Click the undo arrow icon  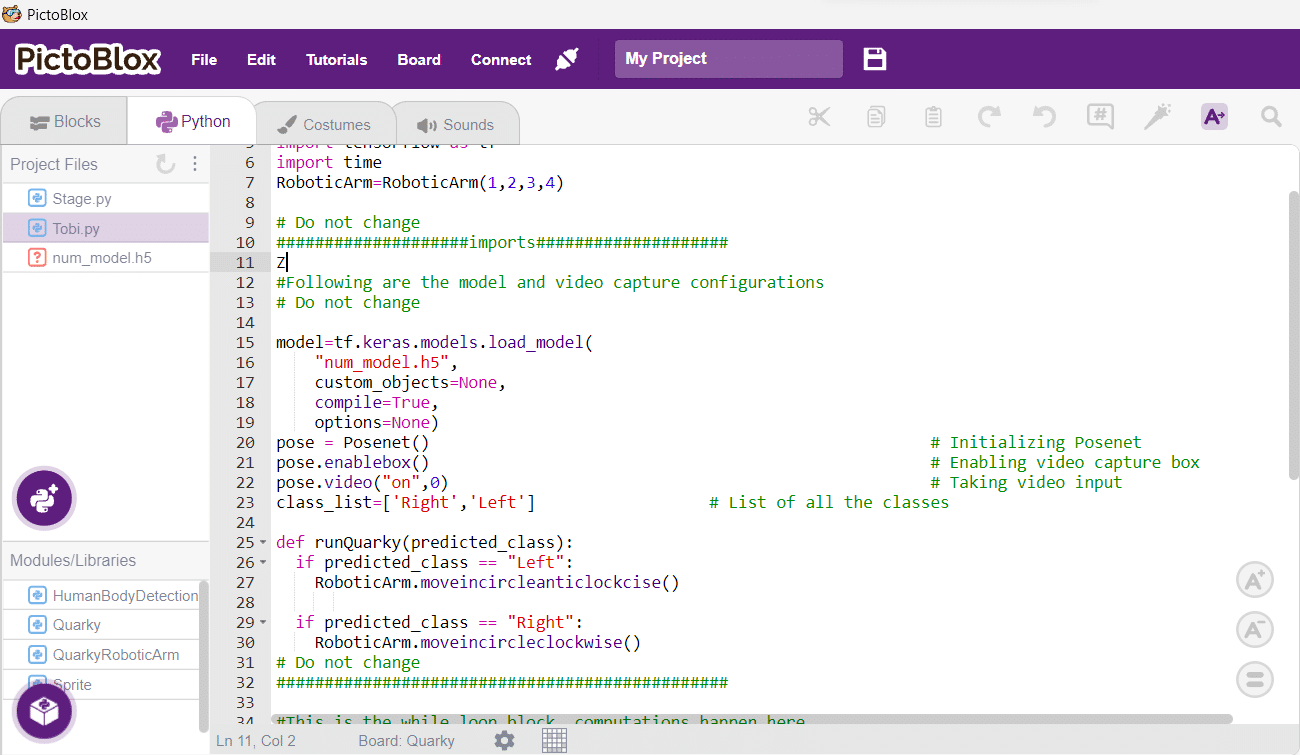1044,117
